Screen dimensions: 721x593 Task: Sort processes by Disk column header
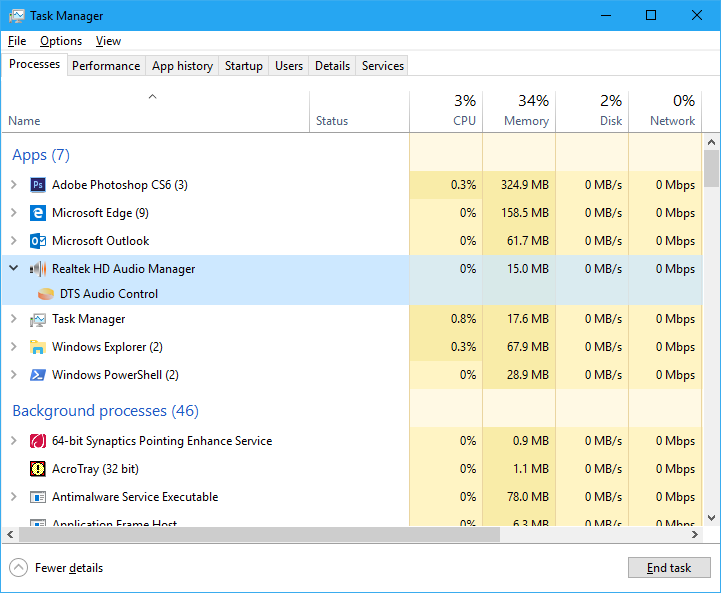coord(592,112)
